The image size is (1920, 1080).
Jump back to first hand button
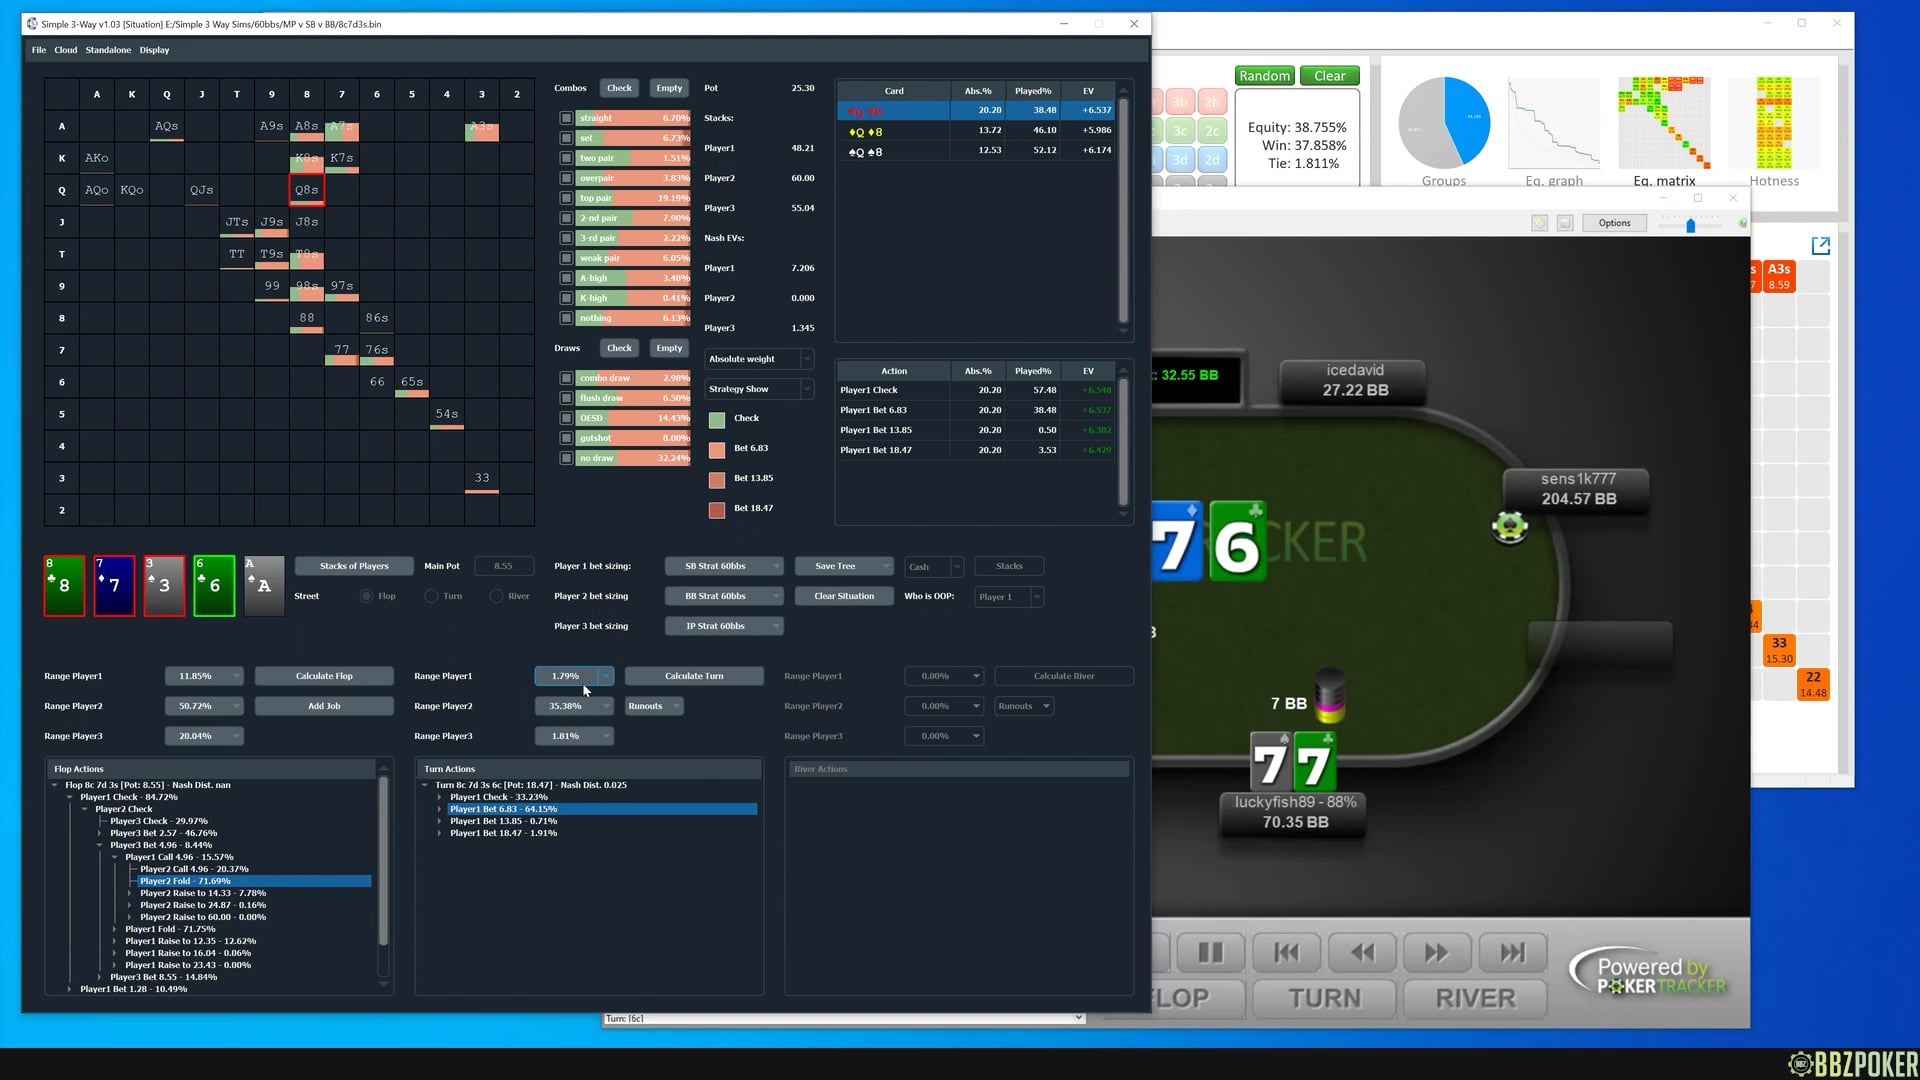1286,953
